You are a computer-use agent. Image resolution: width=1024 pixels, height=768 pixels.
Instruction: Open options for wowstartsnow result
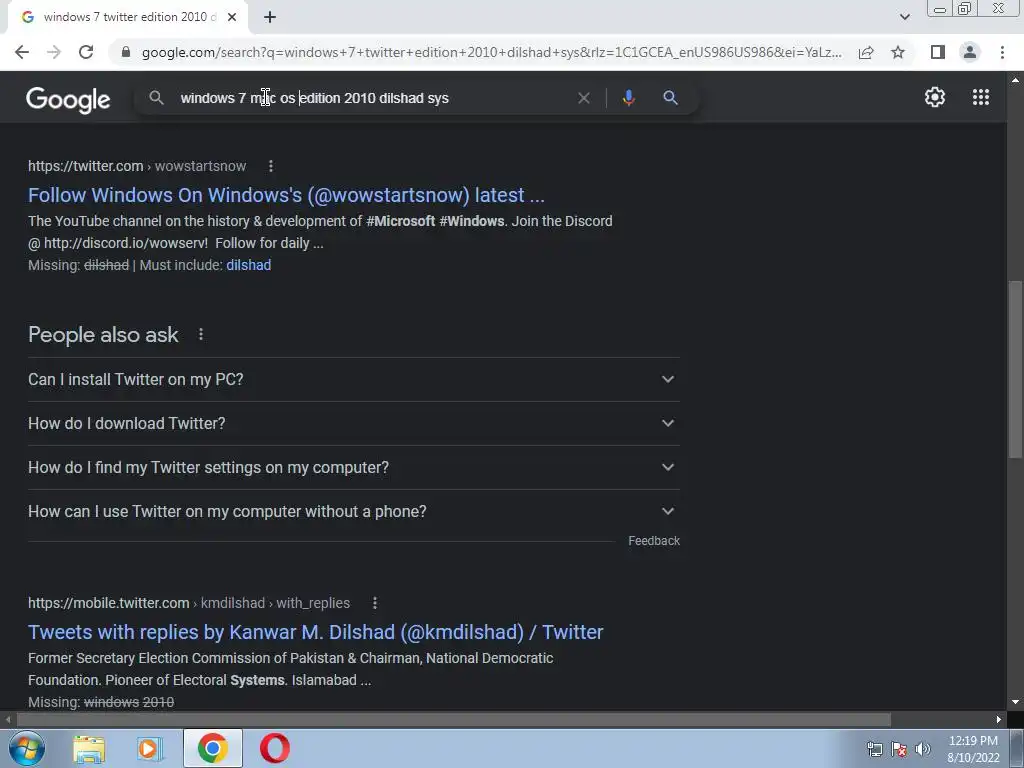[x=270, y=167]
